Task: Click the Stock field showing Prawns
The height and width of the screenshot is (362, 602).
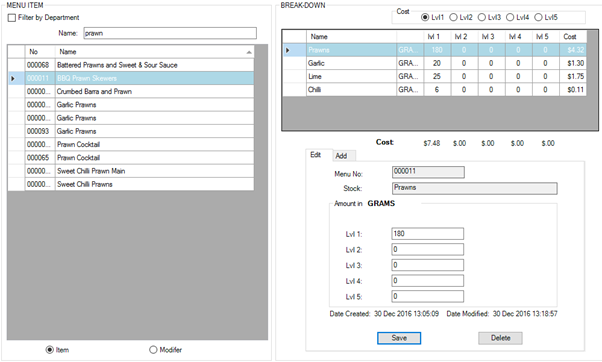Action: click(475, 188)
